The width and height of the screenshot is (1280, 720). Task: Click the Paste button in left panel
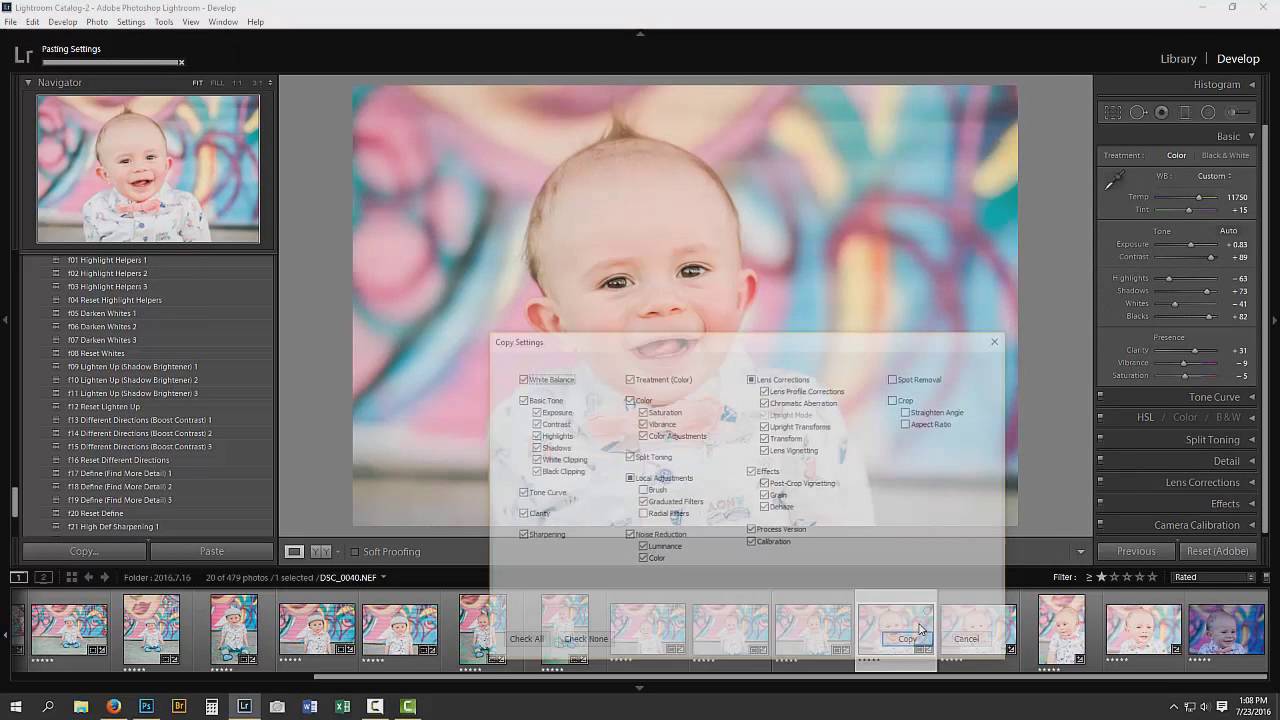point(211,551)
